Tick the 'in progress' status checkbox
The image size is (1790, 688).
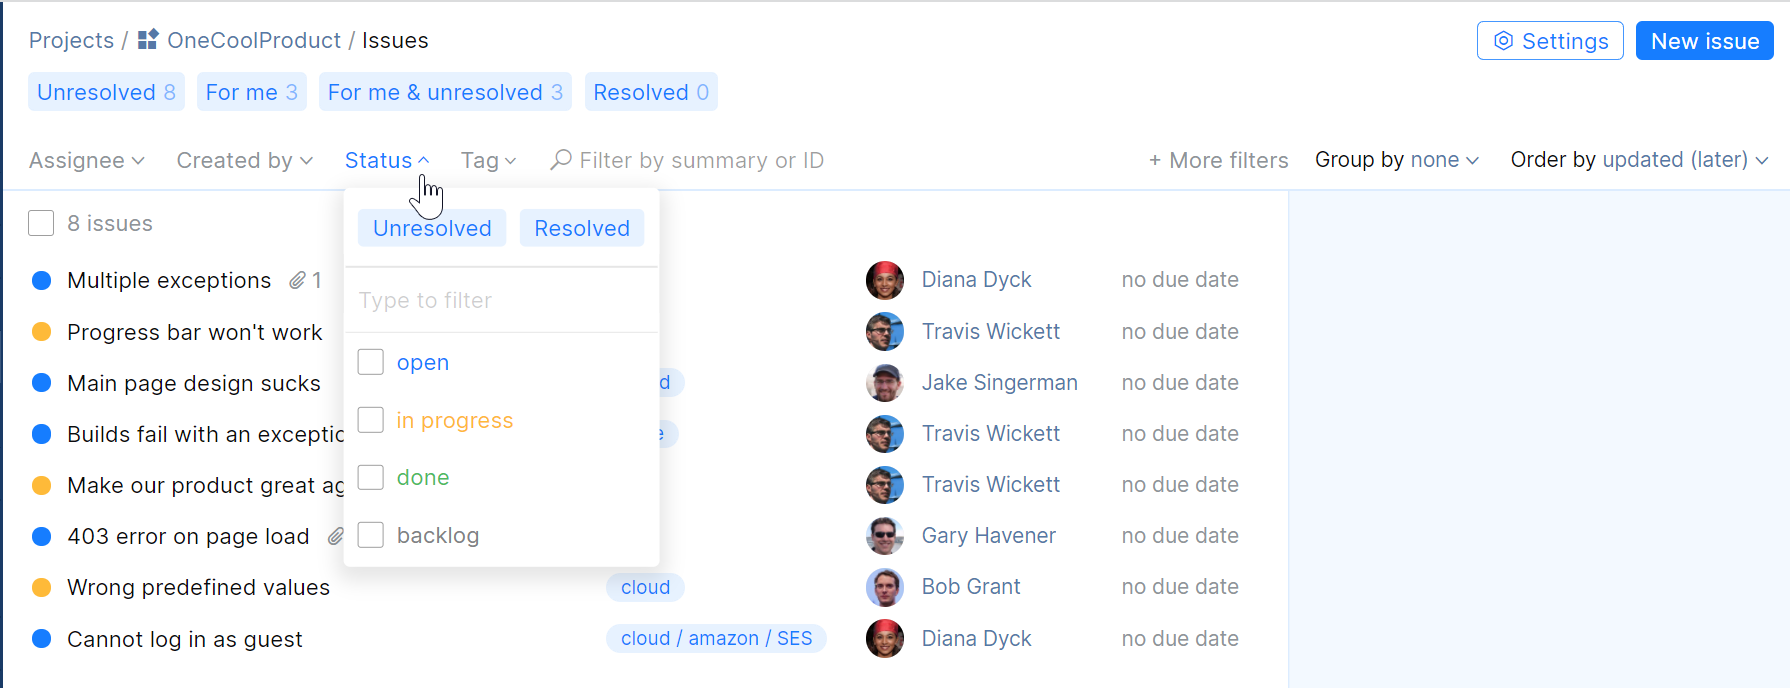(x=371, y=420)
